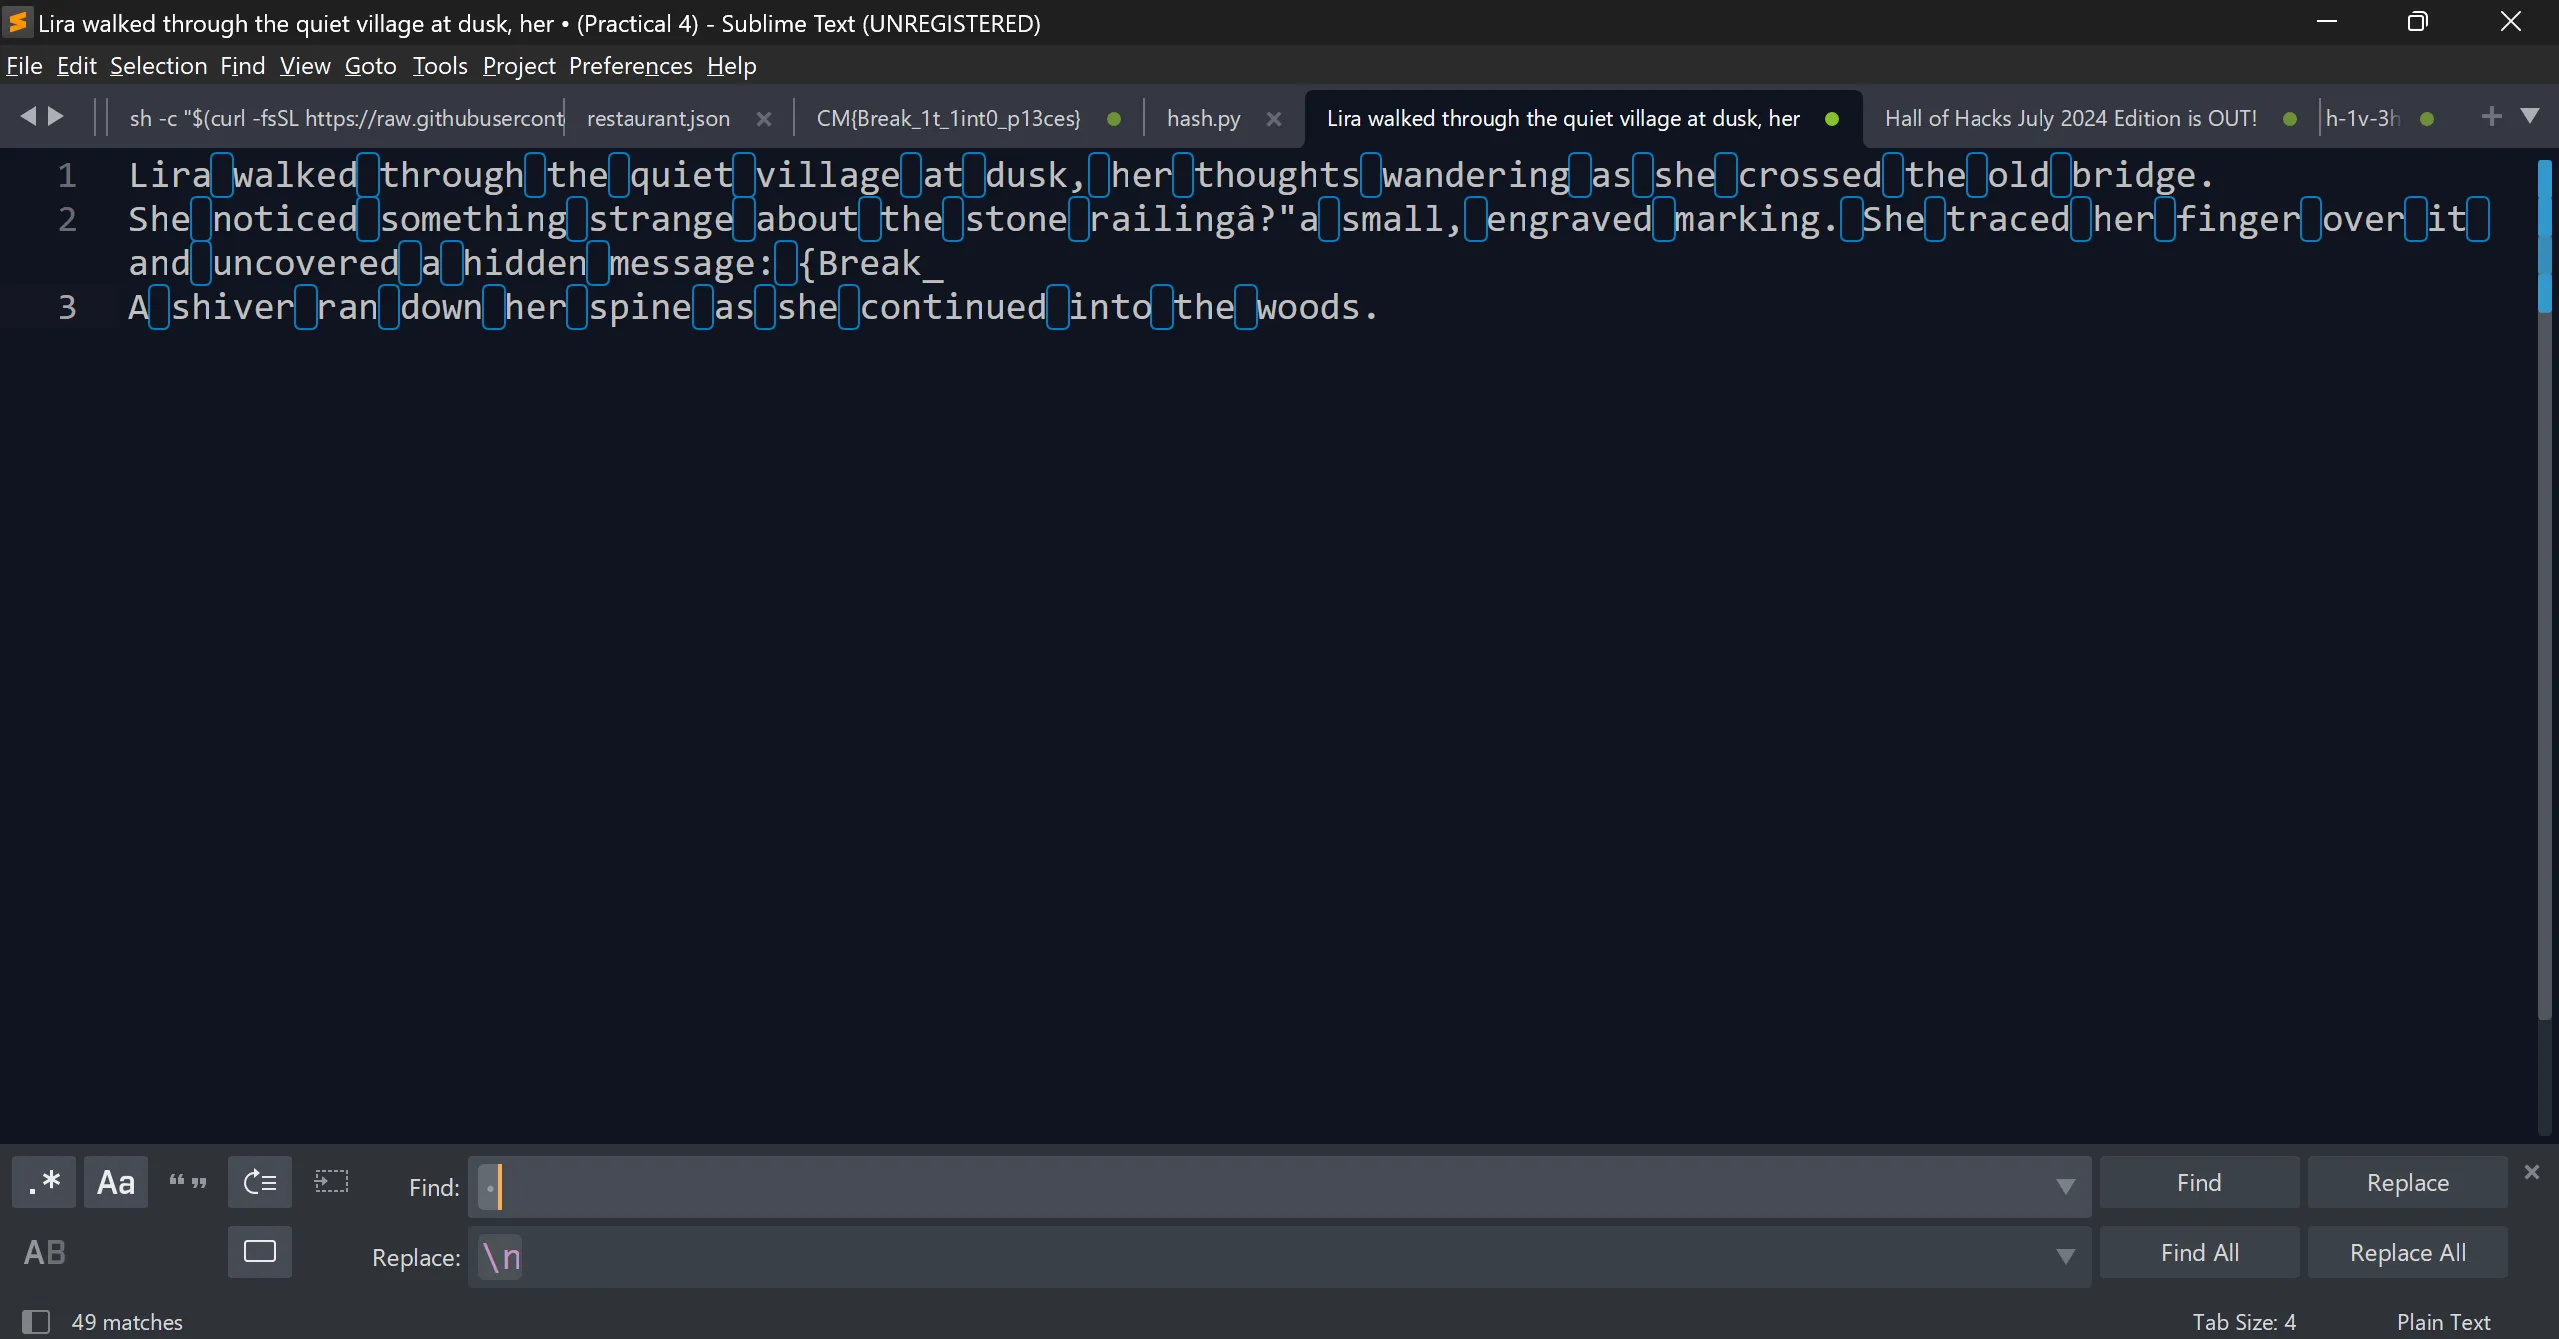This screenshot has width=2559, height=1339.
Task: Go to previous tab with left arrow
Action: [x=28, y=116]
